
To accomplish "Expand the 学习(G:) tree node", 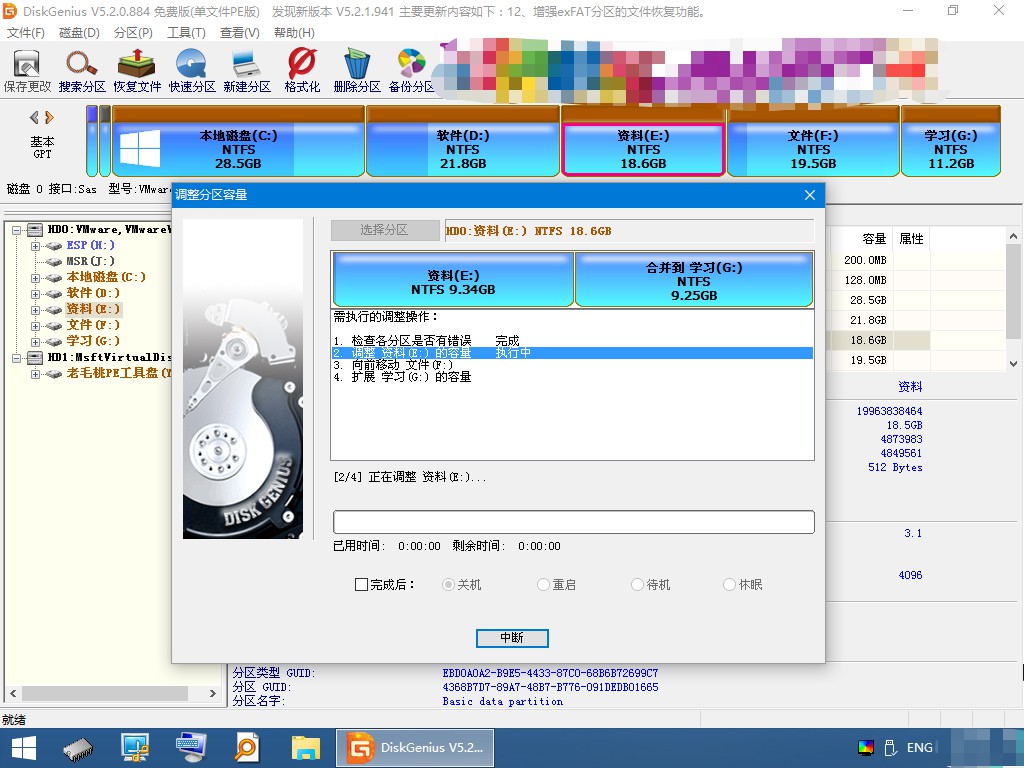I will coord(36,342).
